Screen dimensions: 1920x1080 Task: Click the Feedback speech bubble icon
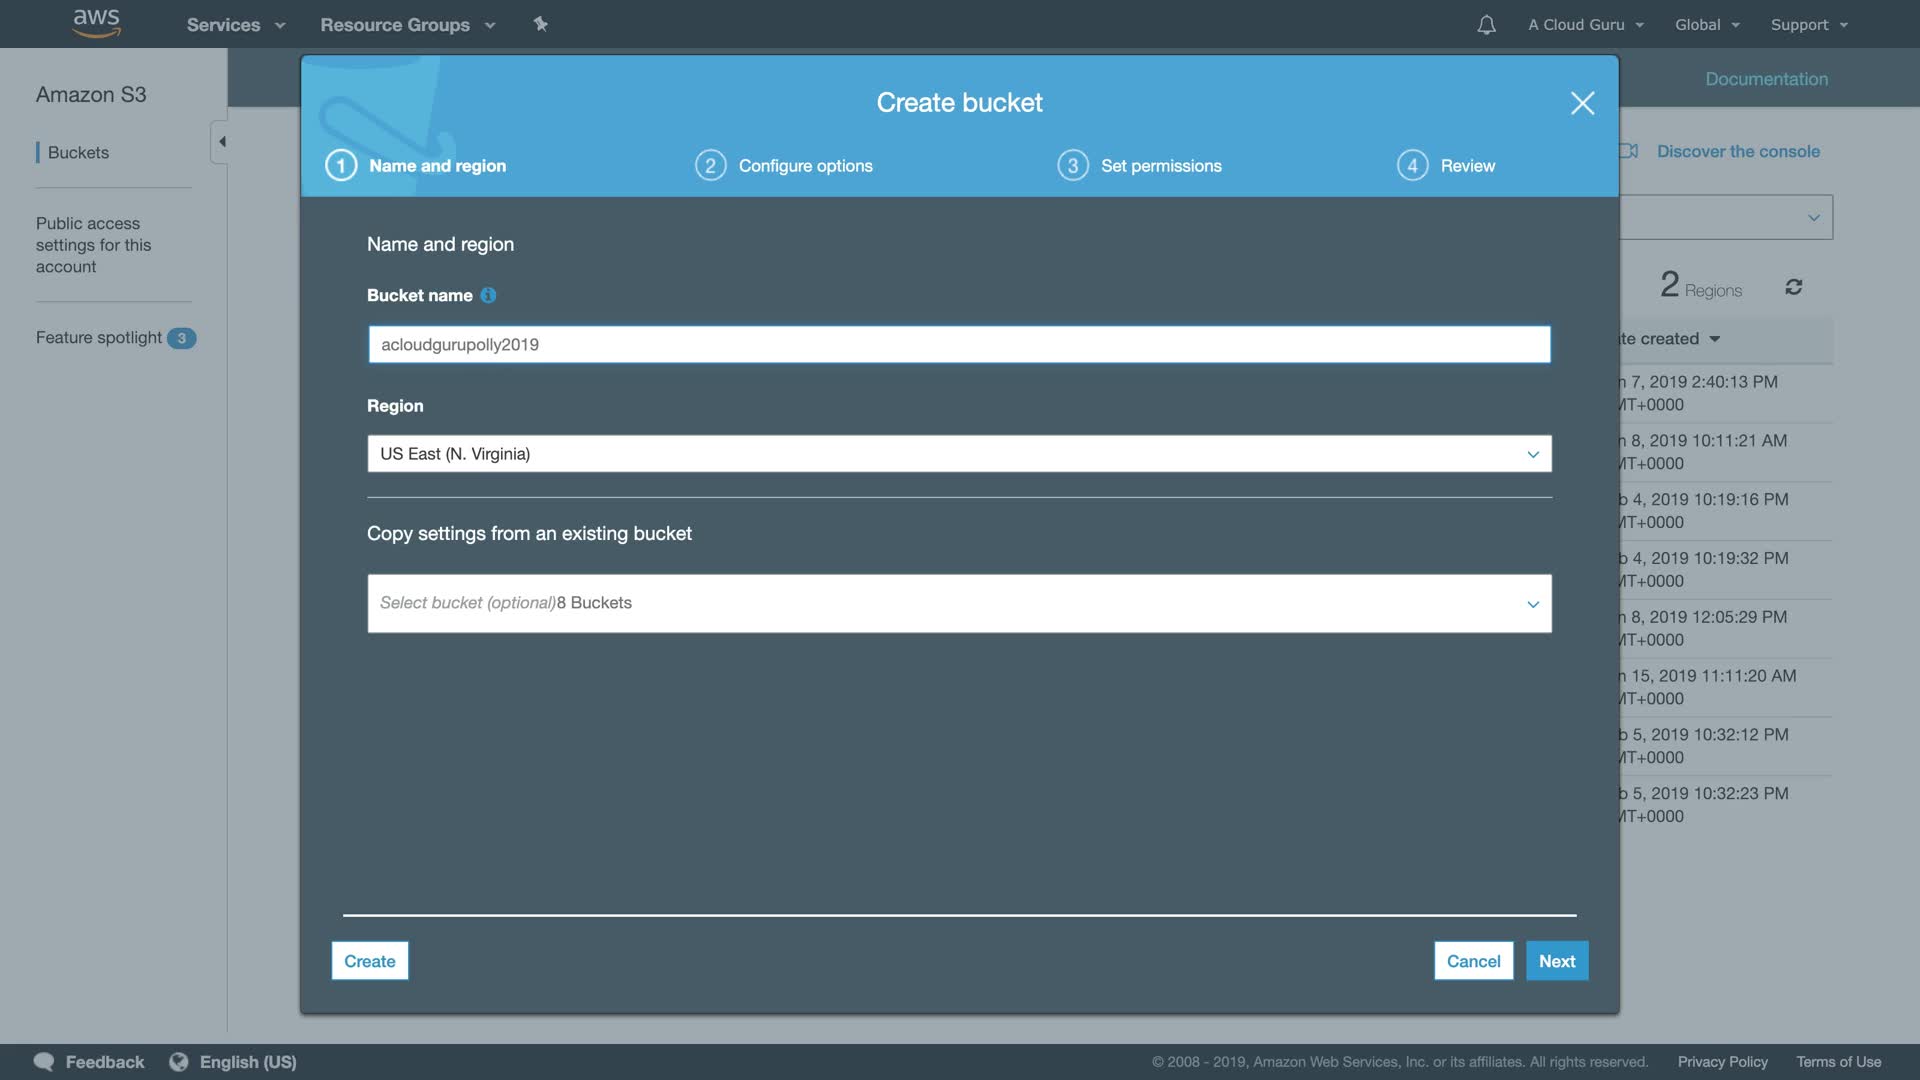pos(44,1062)
